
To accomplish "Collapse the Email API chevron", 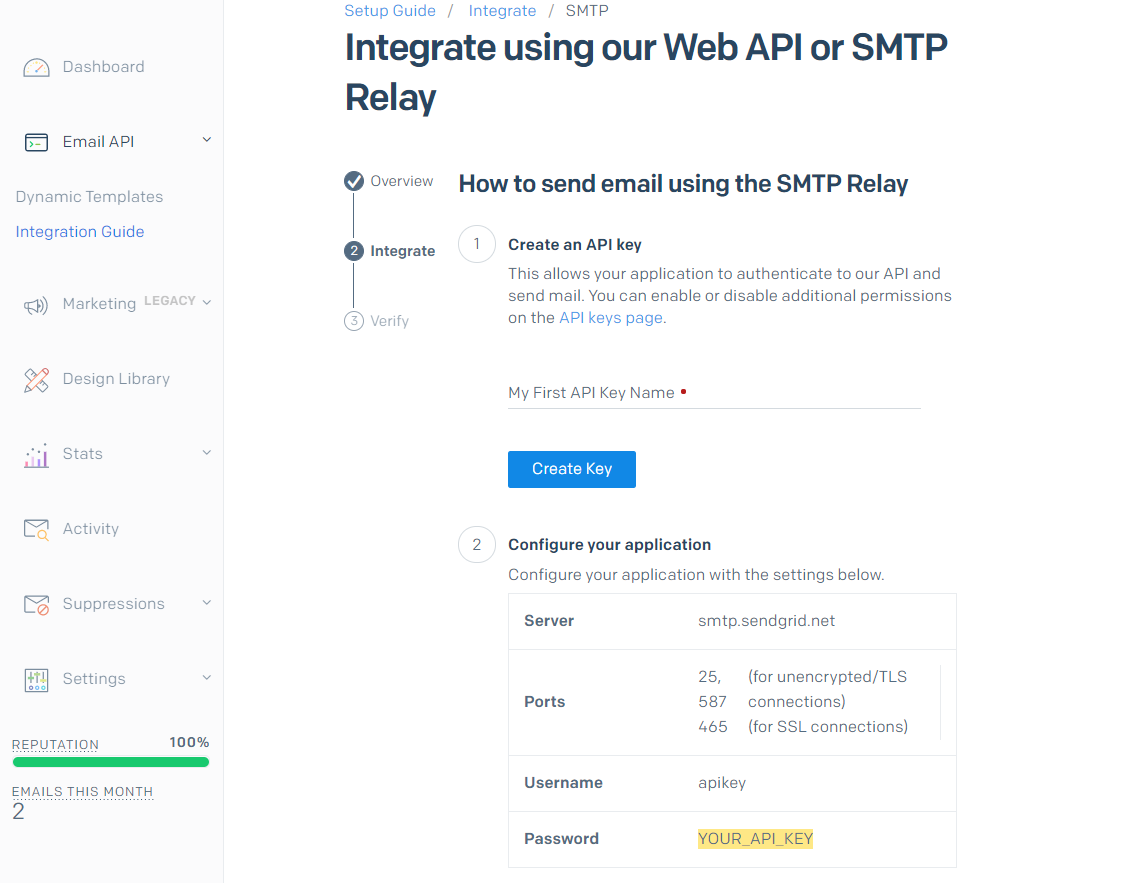I will point(207,140).
